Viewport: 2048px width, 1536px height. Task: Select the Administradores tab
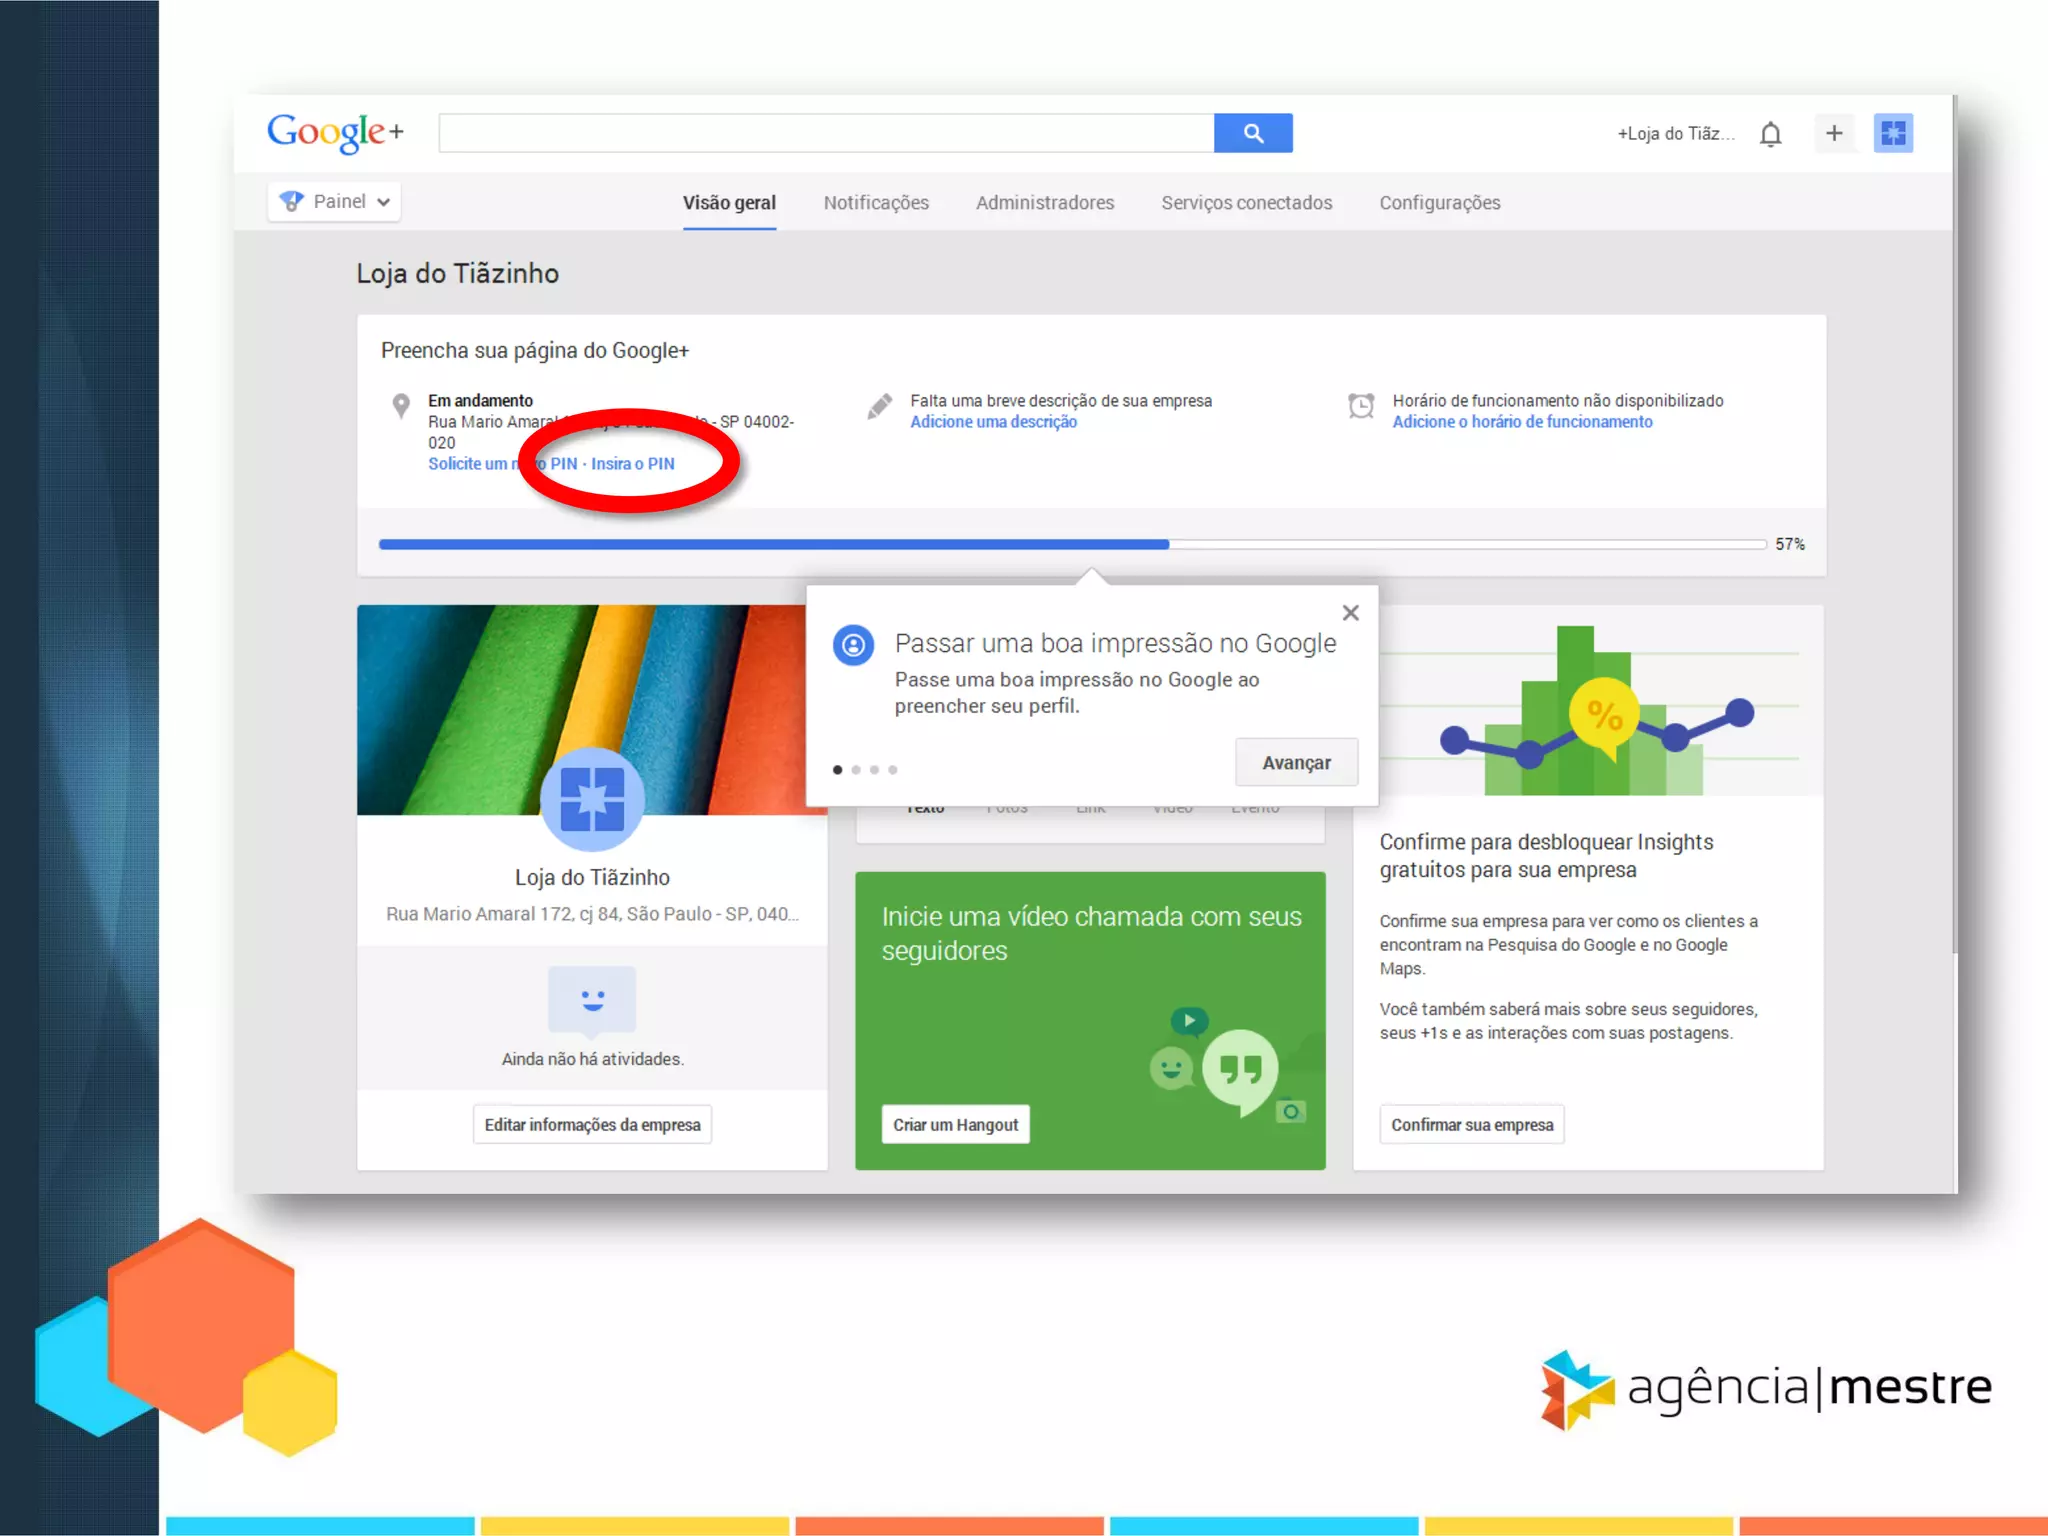[x=1044, y=203]
